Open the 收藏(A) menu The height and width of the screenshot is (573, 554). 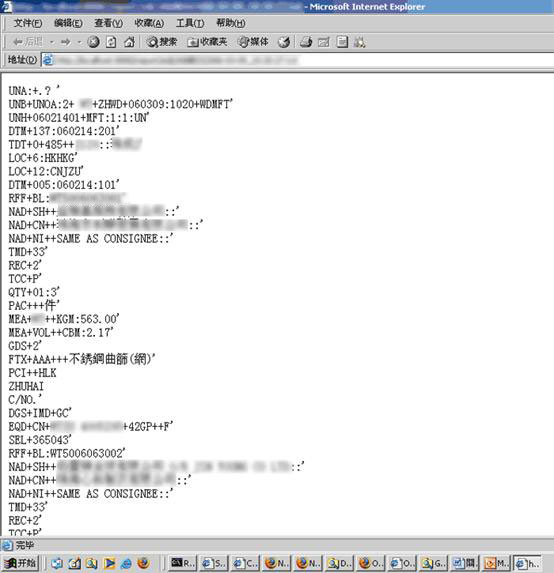pyautogui.click(x=149, y=23)
